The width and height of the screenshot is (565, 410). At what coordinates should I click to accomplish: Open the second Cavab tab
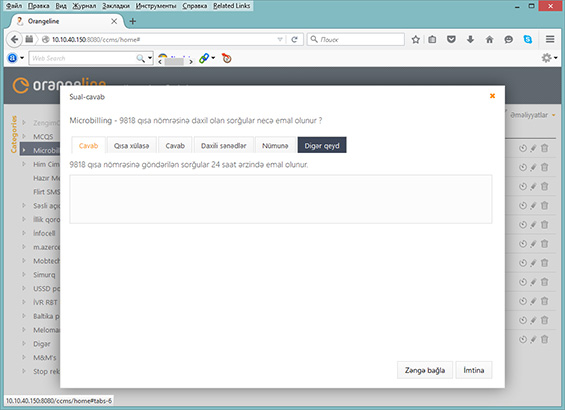click(x=175, y=146)
